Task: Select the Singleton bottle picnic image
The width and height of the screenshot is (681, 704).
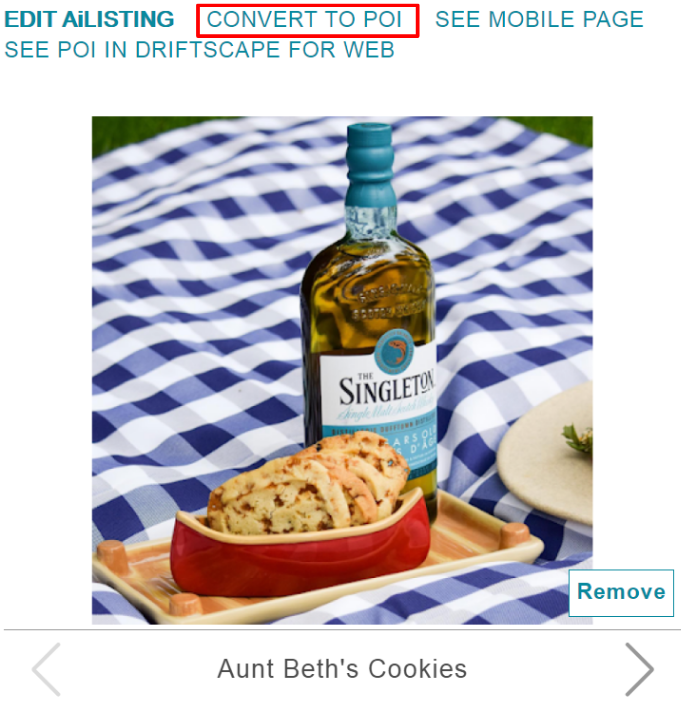Action: point(342,370)
